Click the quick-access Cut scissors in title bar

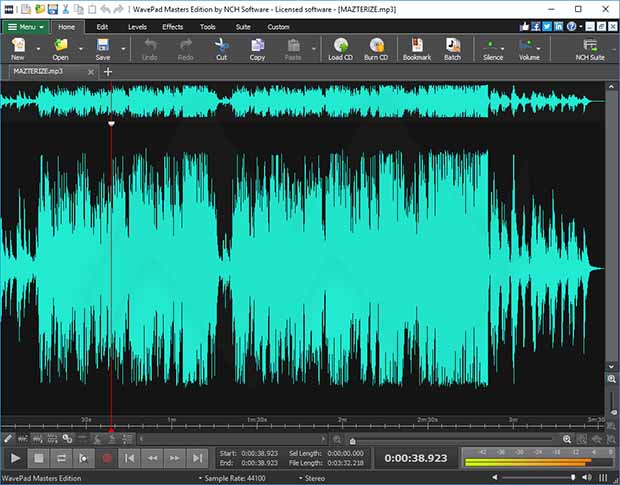pos(66,9)
